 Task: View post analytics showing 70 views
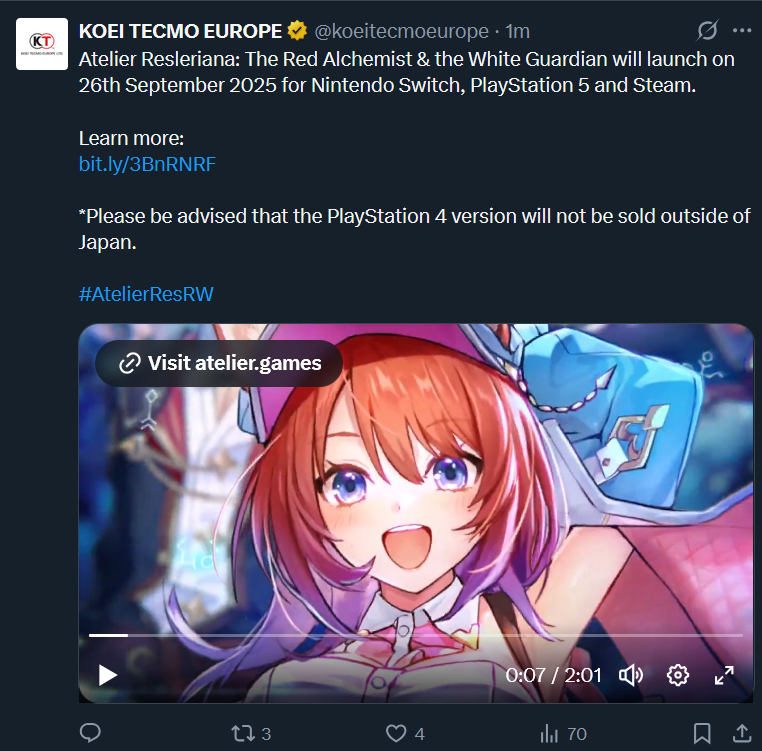click(563, 734)
